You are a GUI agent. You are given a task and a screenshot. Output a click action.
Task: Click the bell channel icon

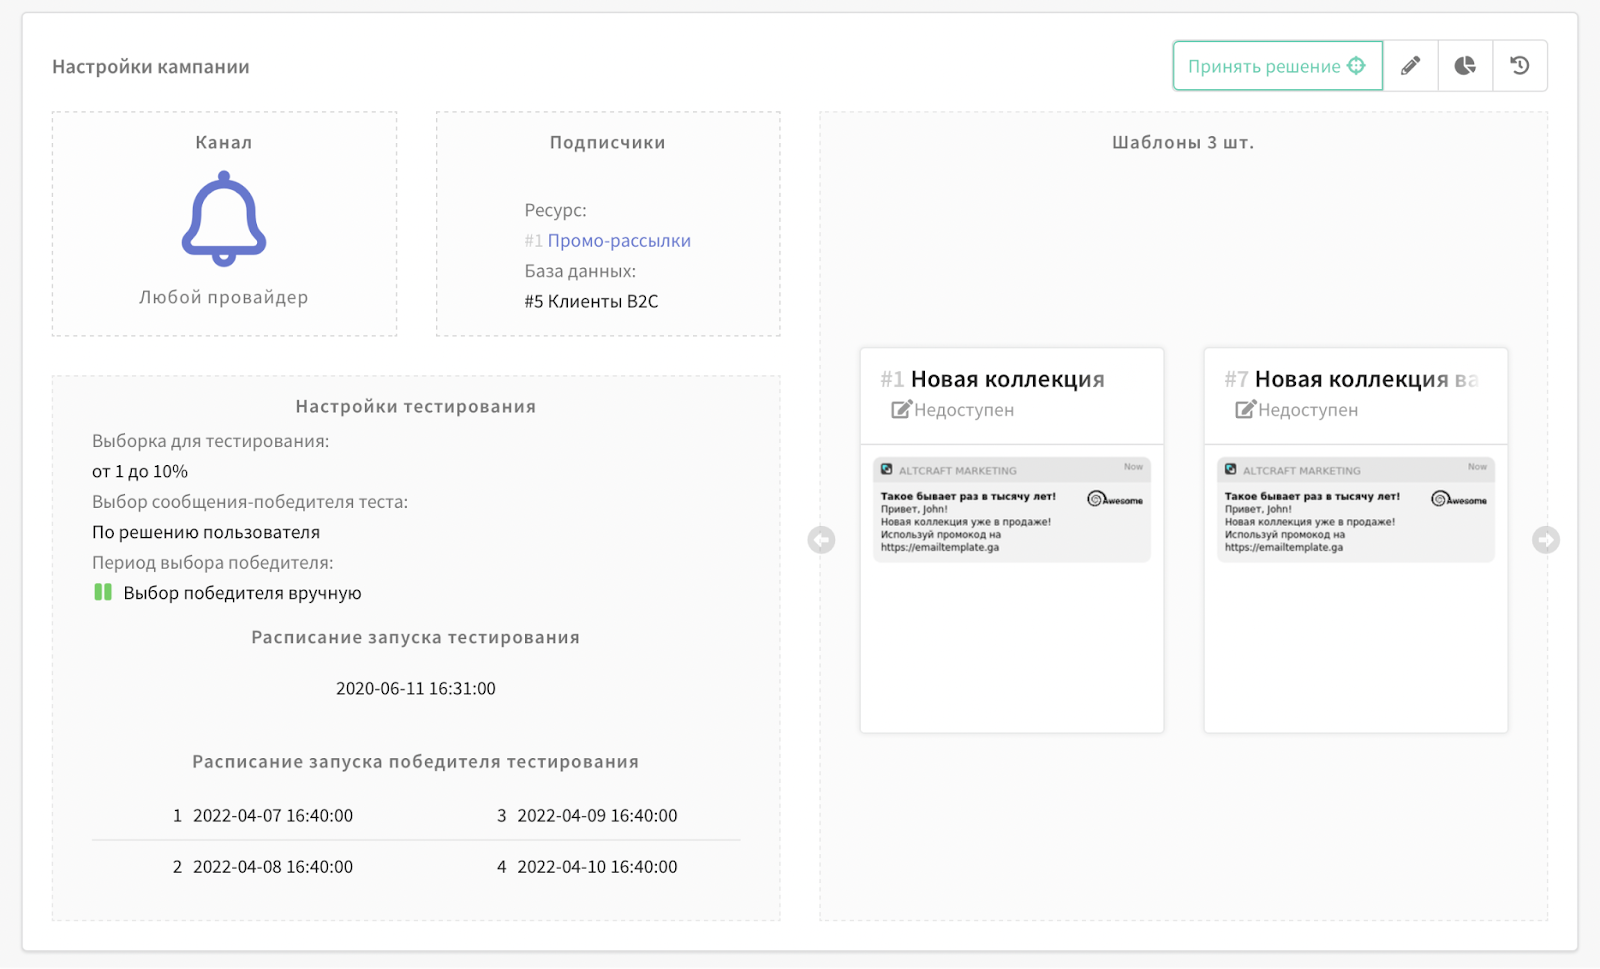(224, 219)
